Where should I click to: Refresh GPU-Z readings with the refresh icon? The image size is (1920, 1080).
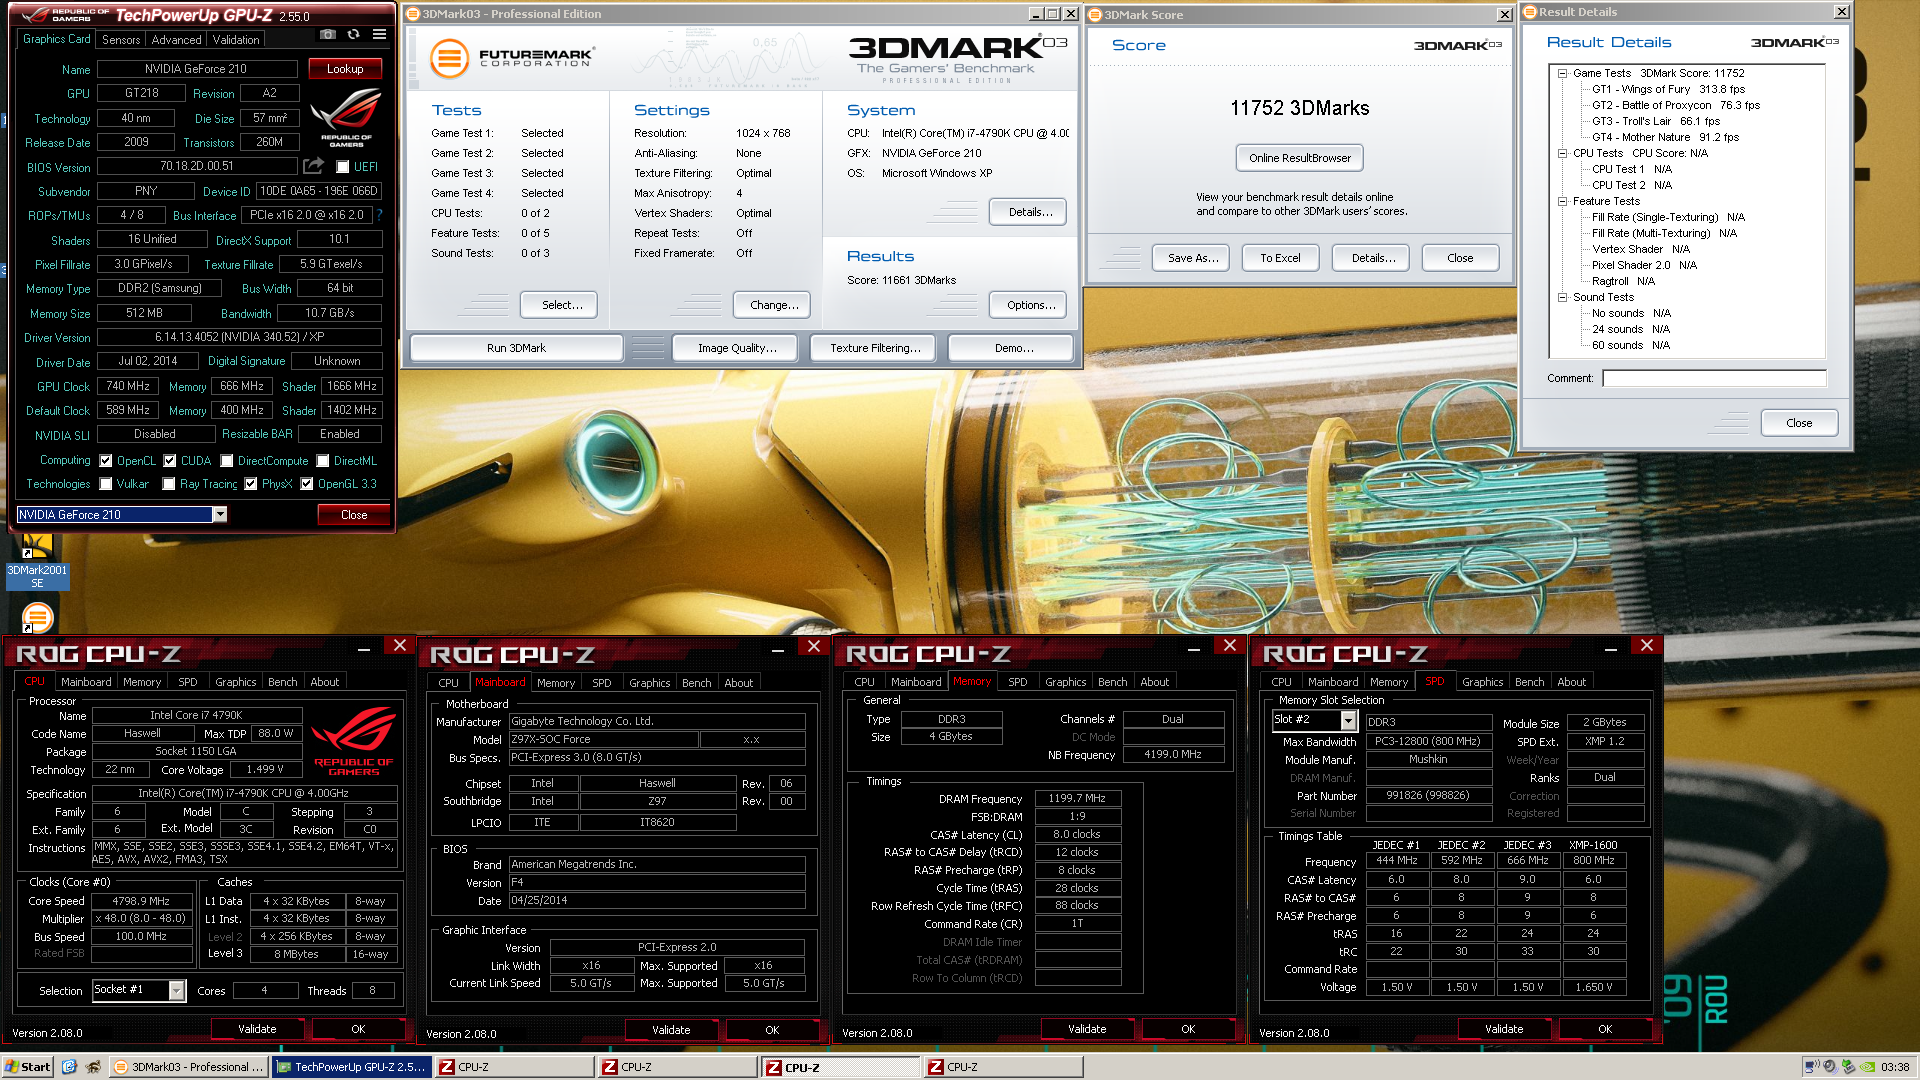click(x=353, y=35)
